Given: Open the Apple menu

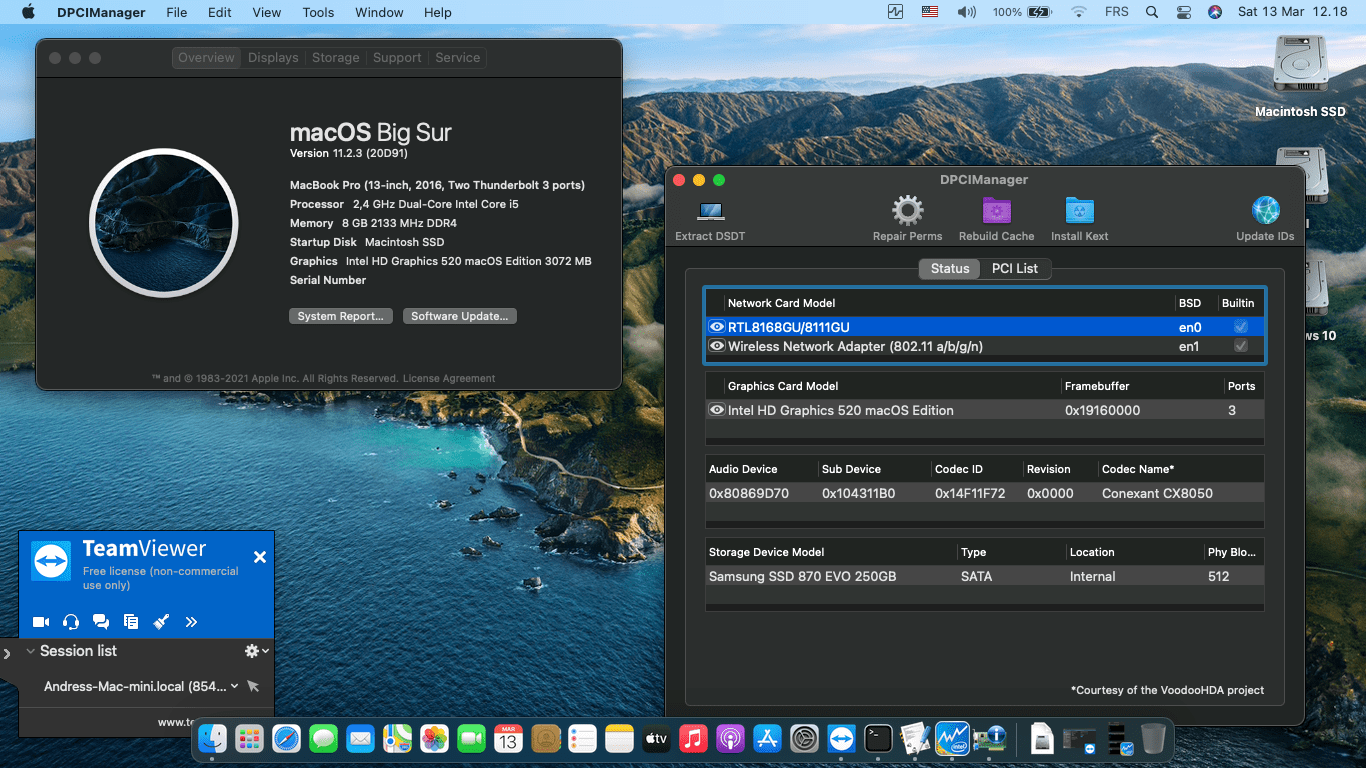Looking at the screenshot, I should click(28, 12).
